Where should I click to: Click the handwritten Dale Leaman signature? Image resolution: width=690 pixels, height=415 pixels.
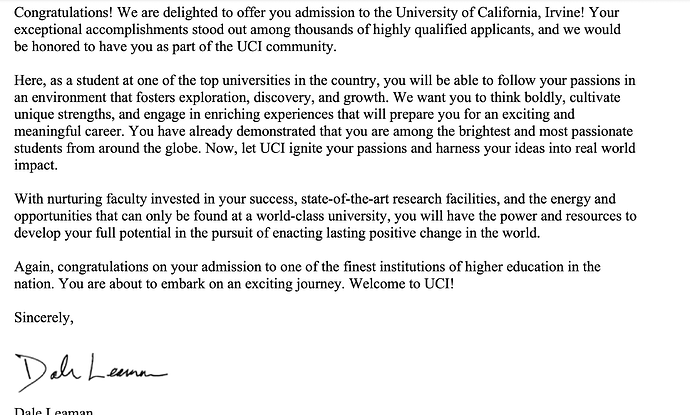pos(92,371)
